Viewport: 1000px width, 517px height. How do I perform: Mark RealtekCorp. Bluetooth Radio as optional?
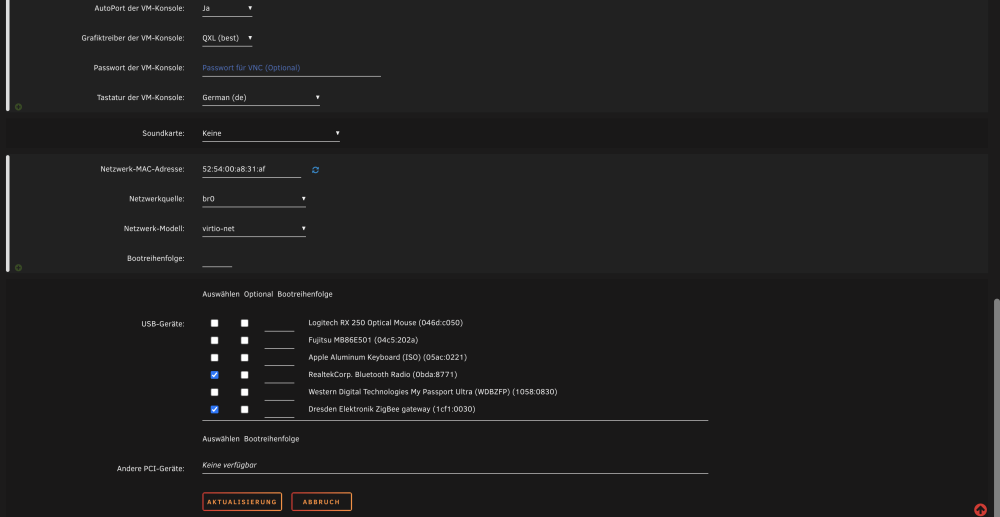(244, 375)
